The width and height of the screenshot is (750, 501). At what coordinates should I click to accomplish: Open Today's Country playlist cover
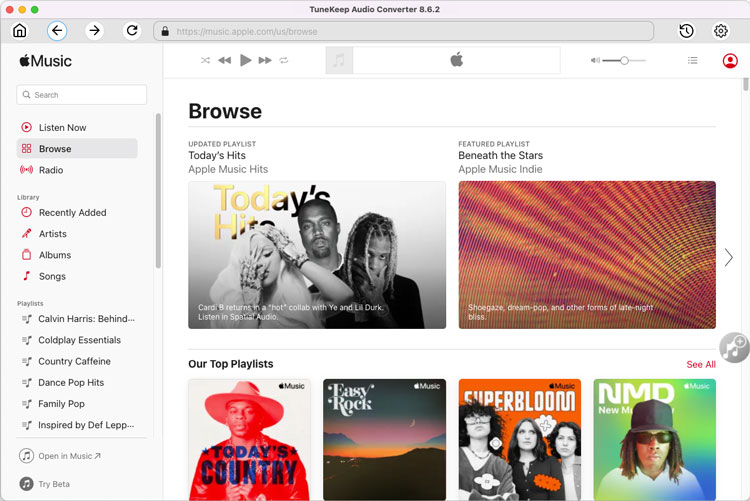point(250,439)
